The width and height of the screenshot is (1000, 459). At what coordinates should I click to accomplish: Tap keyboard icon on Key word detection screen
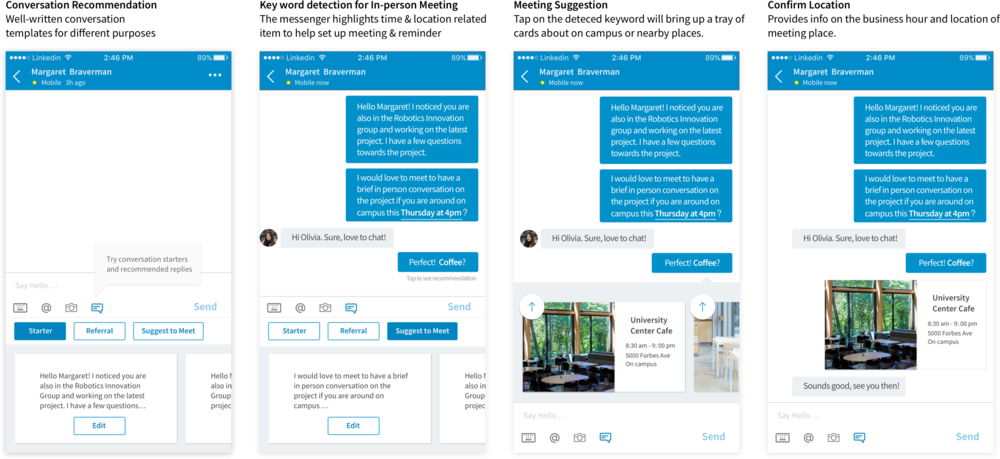pos(274,308)
